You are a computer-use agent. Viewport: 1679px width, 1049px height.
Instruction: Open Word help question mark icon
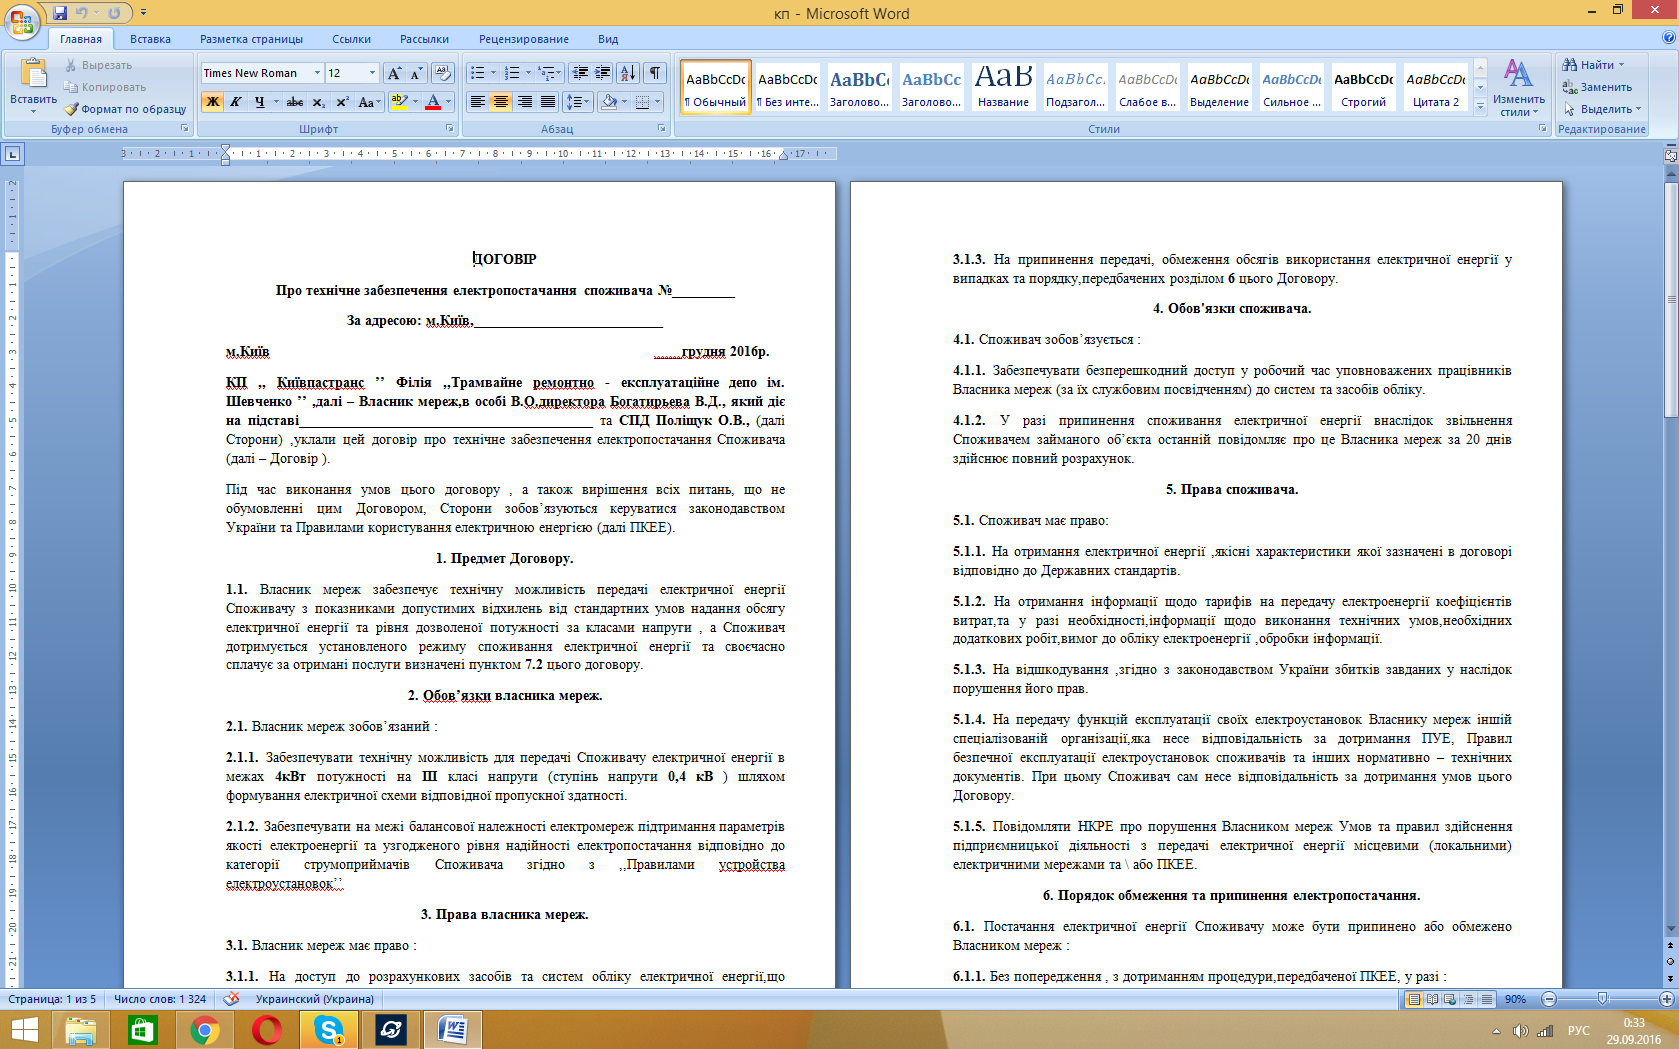(x=1668, y=38)
